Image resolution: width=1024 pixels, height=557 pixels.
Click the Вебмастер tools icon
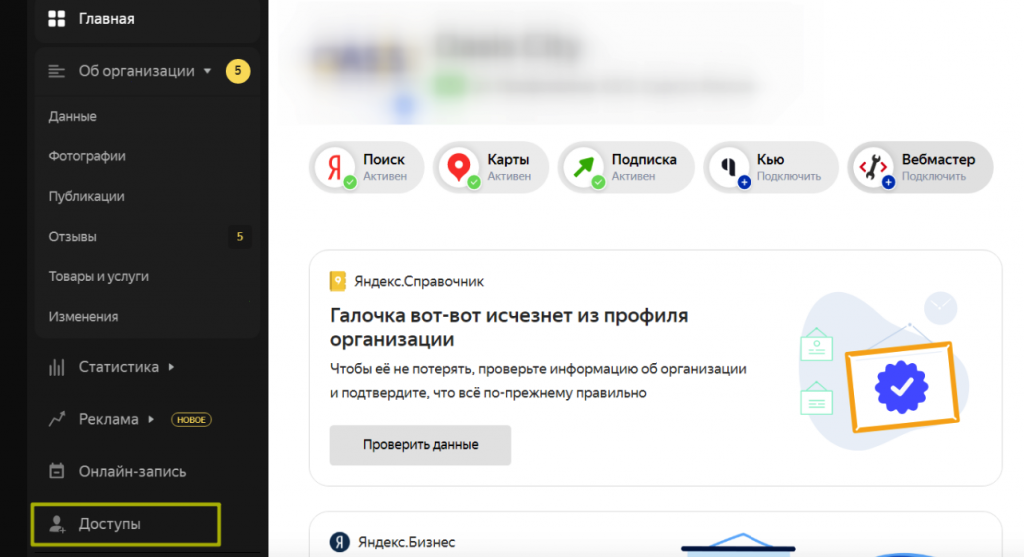874,168
